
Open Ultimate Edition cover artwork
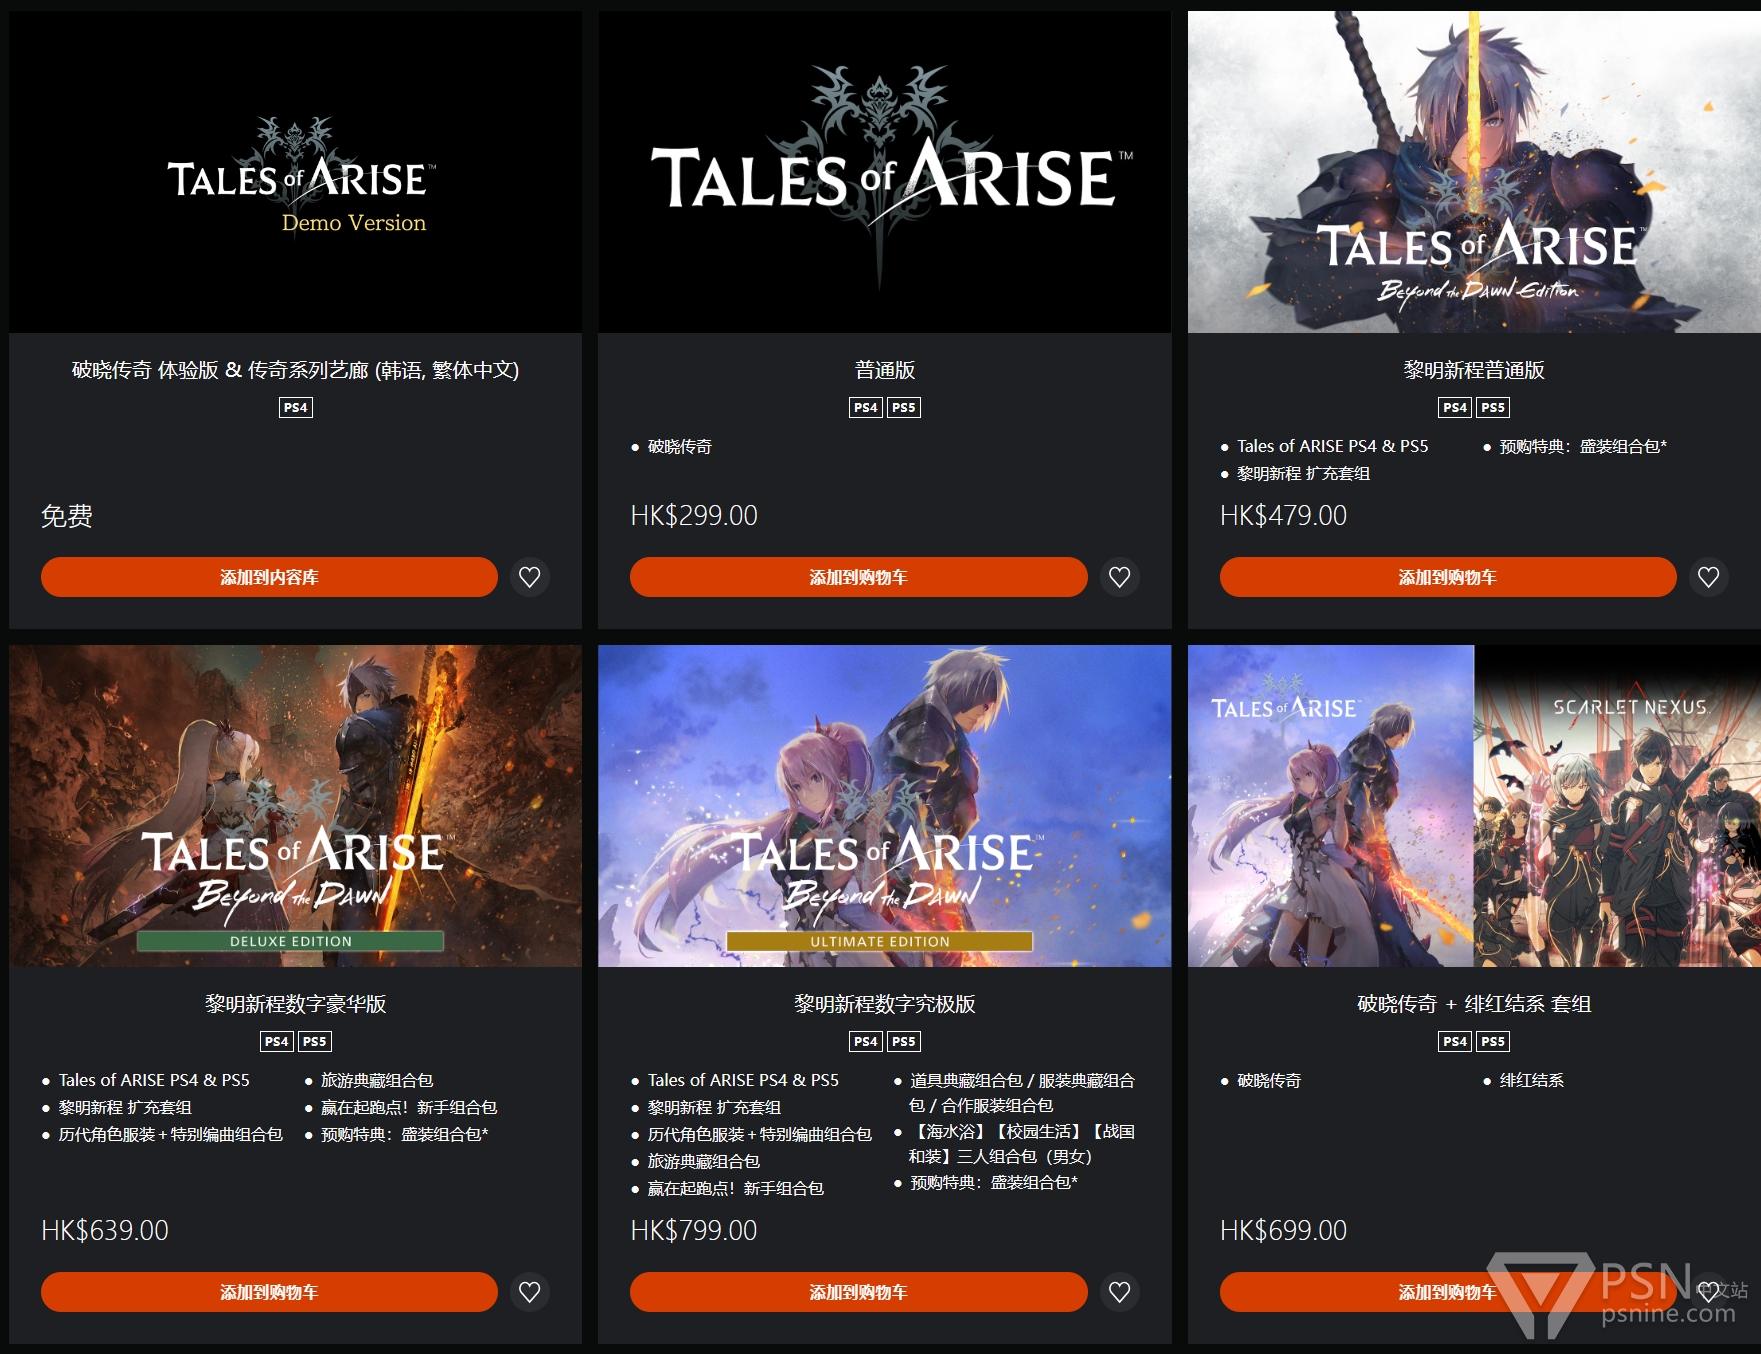[x=885, y=806]
